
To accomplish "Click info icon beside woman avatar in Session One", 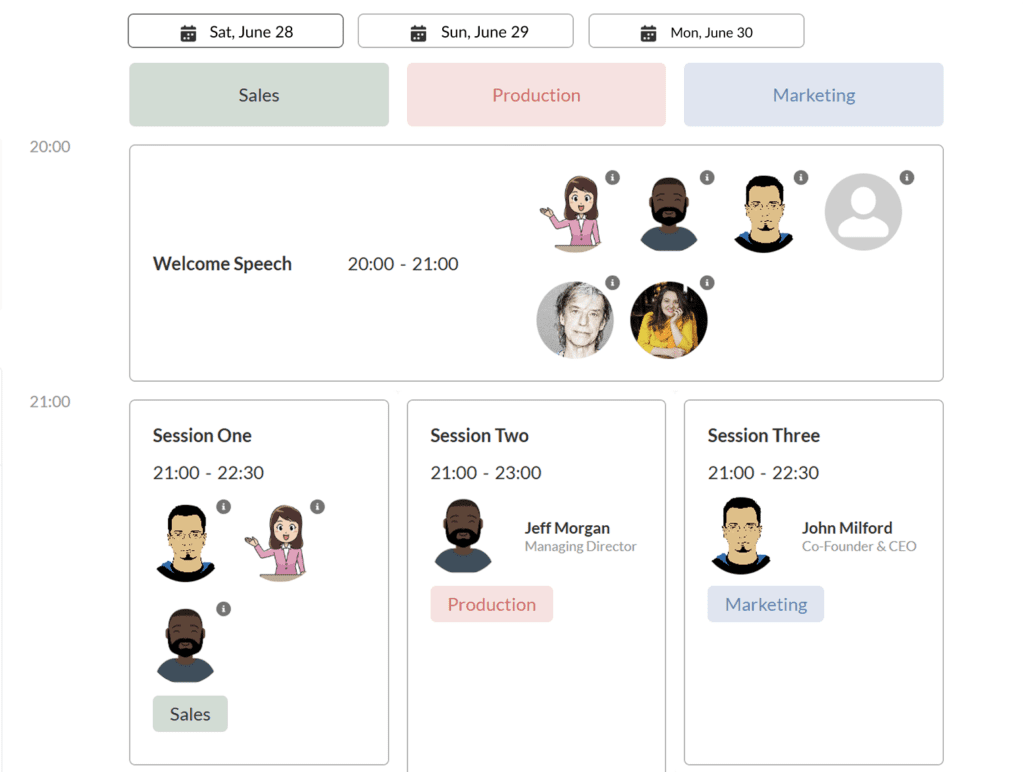I will (317, 507).
